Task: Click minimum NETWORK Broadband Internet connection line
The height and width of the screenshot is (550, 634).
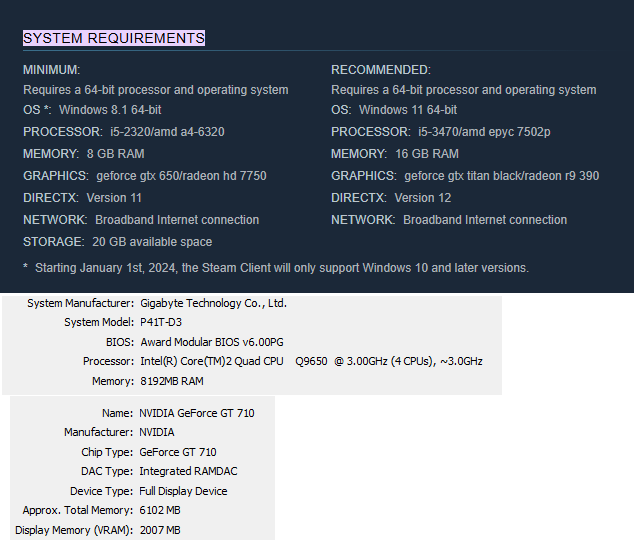Action: click(141, 220)
